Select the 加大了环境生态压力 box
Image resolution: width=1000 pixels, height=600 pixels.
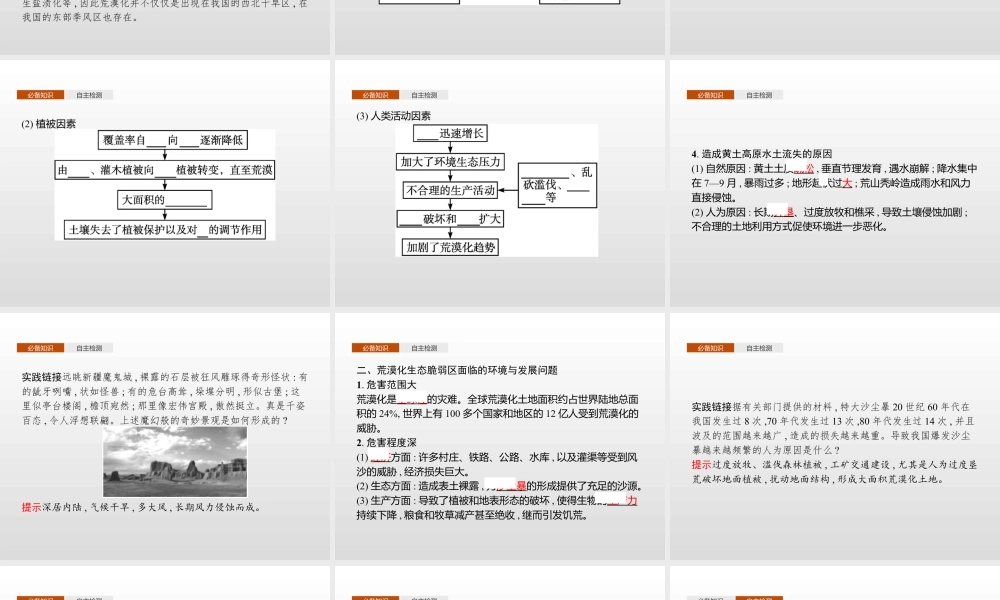449,160
